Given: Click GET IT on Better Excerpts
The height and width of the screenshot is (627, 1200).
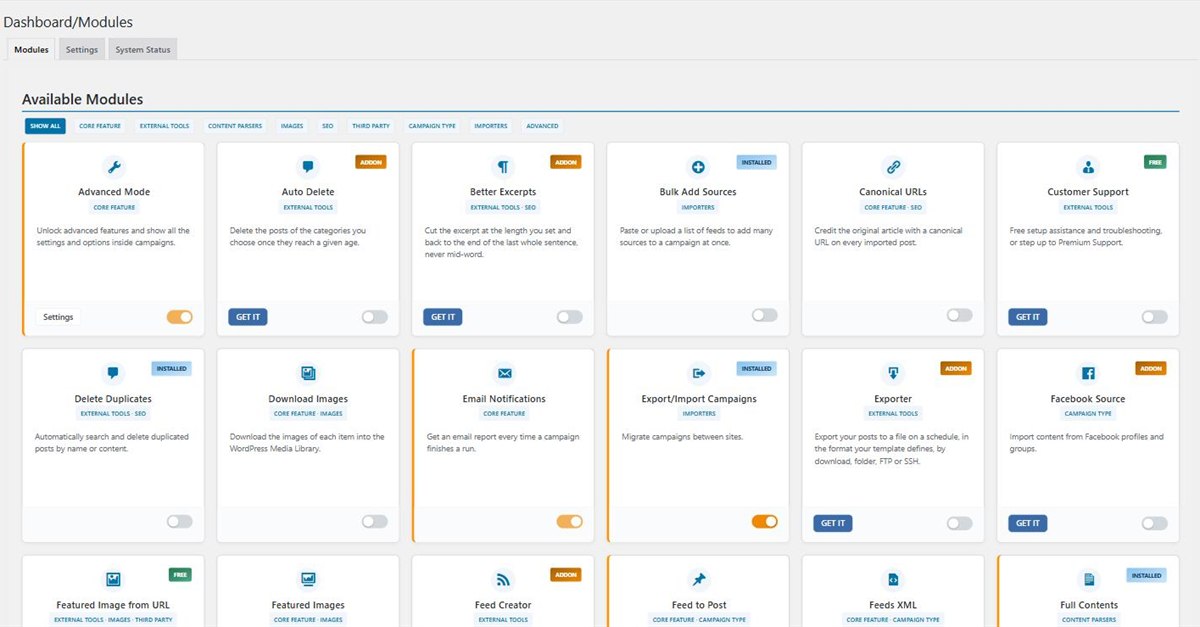Looking at the screenshot, I should 443,317.
